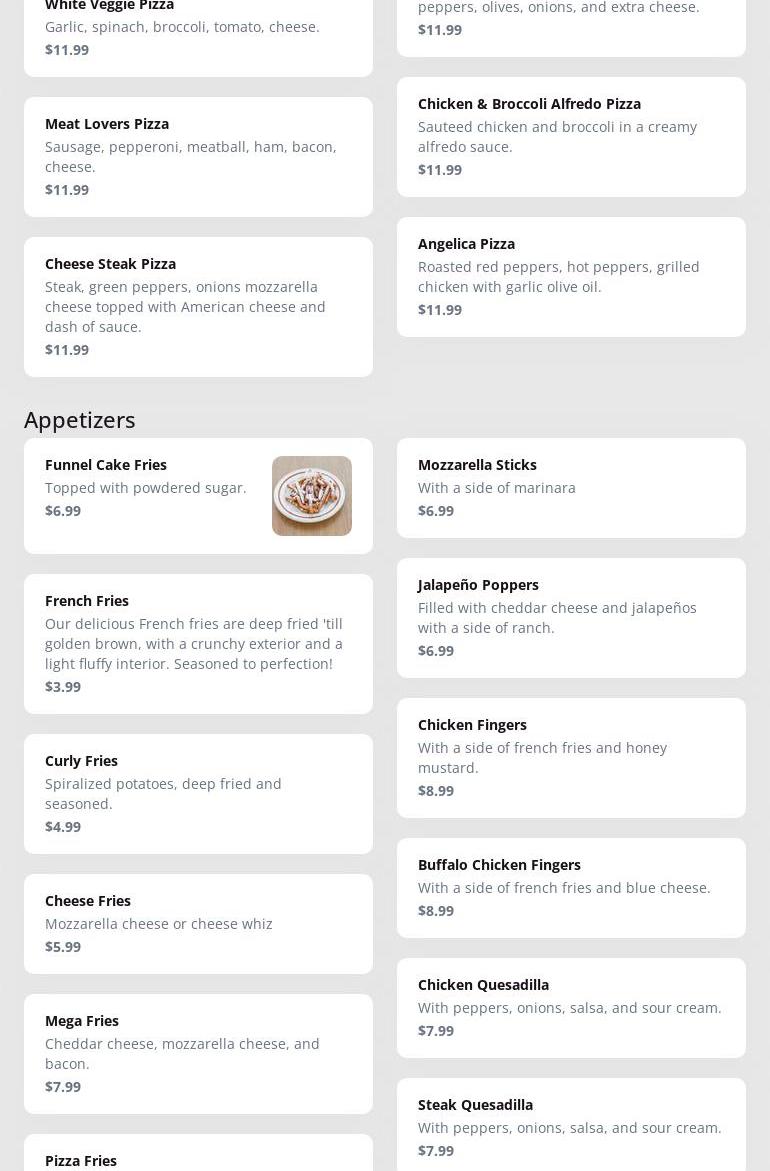Image resolution: width=770 pixels, height=1171 pixels.
Task: Select Jalapeño Poppers with ranch
Action: coord(571,617)
